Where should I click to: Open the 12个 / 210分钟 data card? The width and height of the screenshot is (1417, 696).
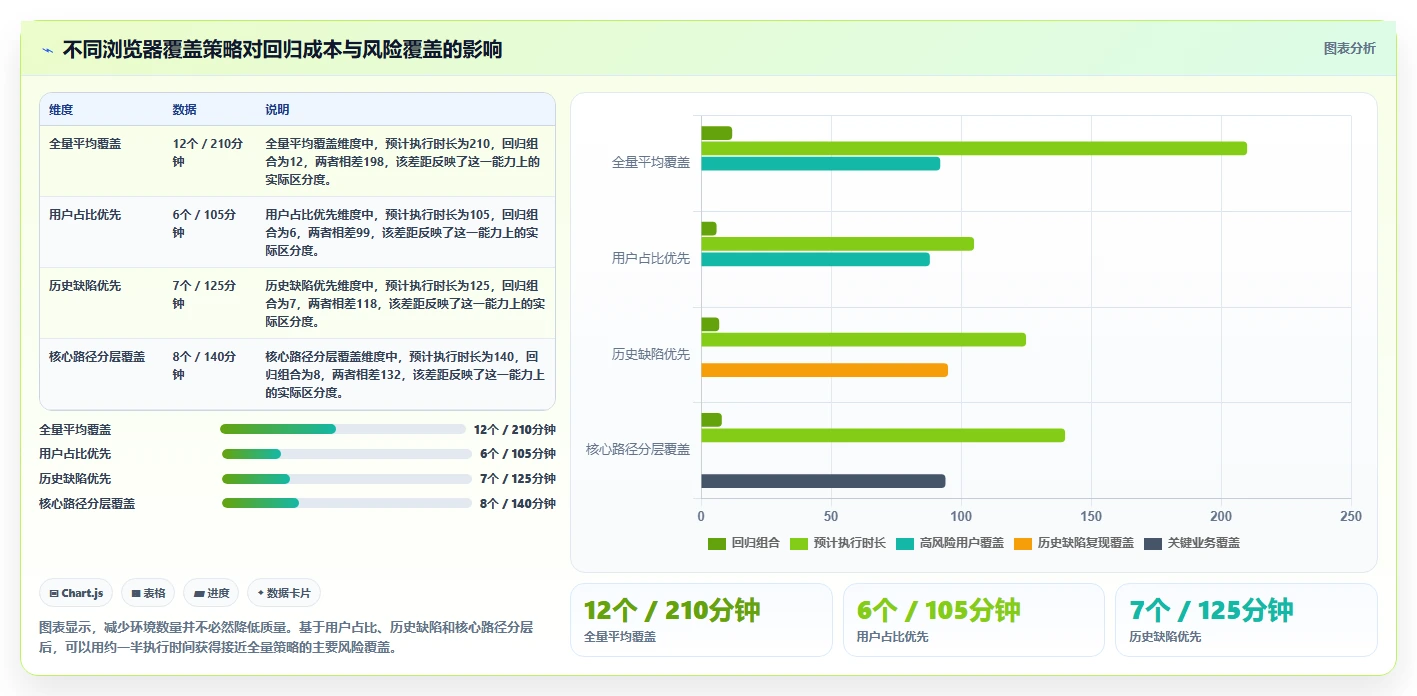pyautogui.click(x=701, y=620)
